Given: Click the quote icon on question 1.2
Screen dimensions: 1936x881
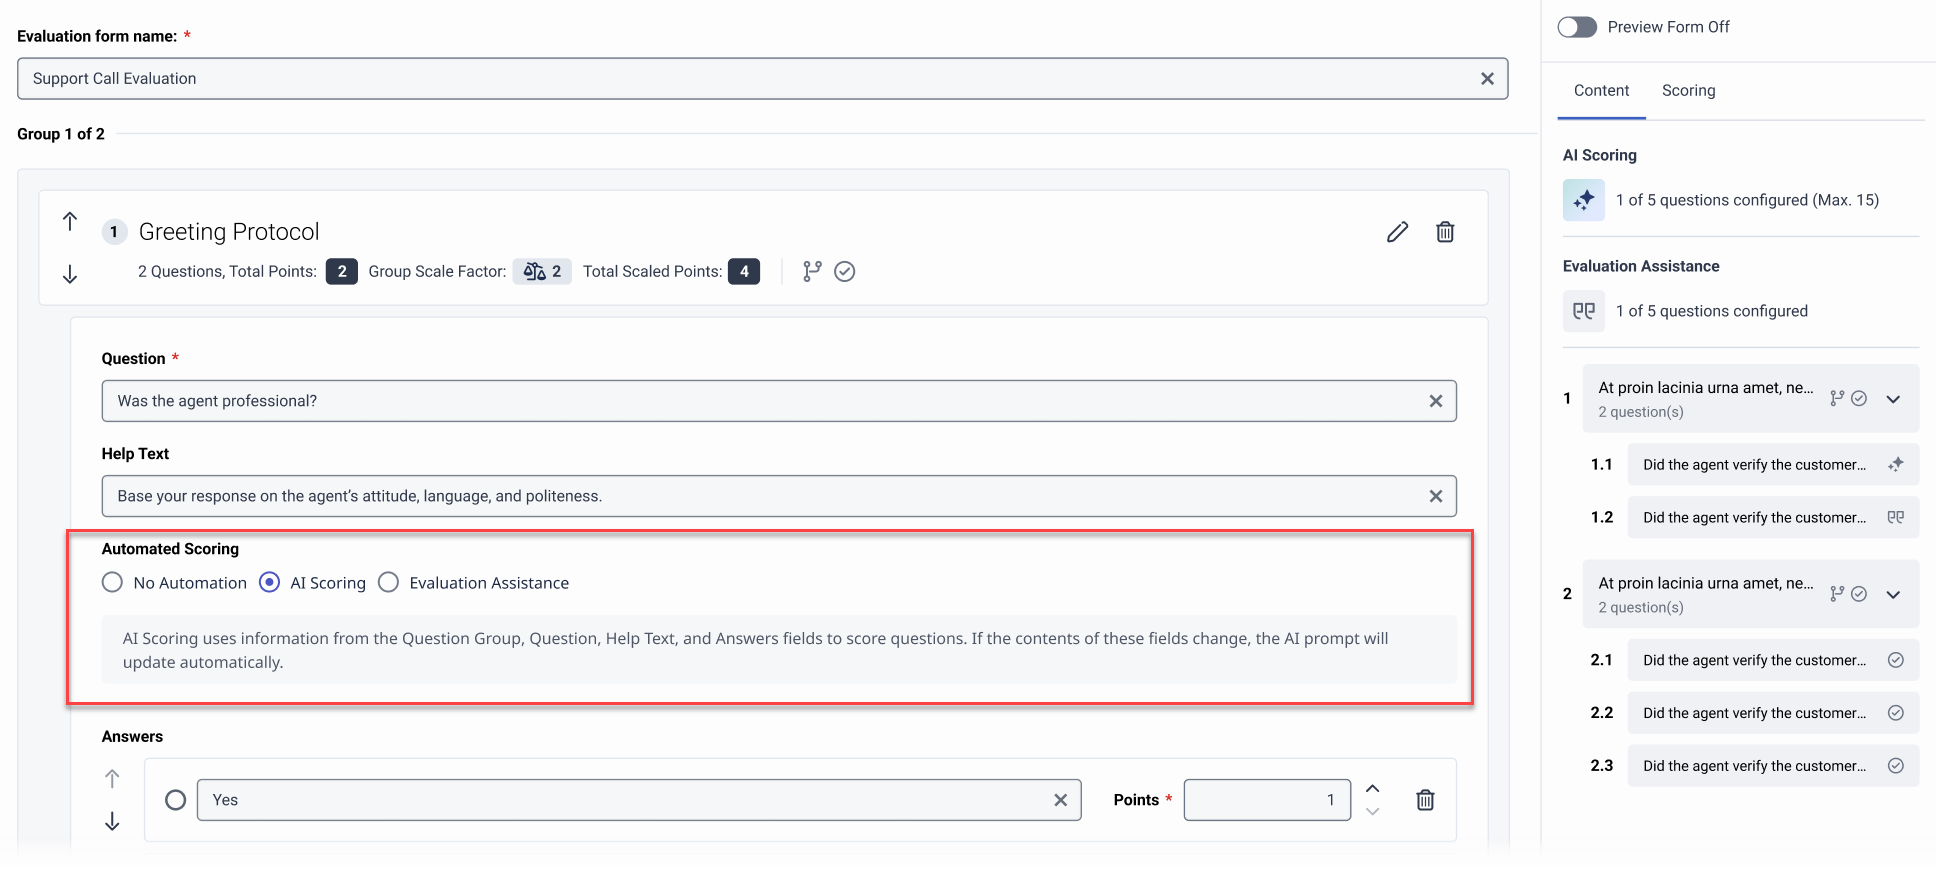Looking at the screenshot, I should (x=1895, y=518).
